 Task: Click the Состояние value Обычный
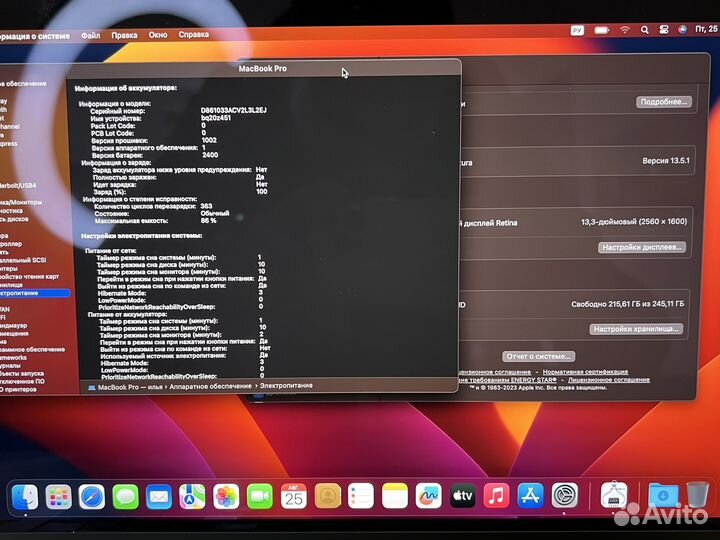214,214
